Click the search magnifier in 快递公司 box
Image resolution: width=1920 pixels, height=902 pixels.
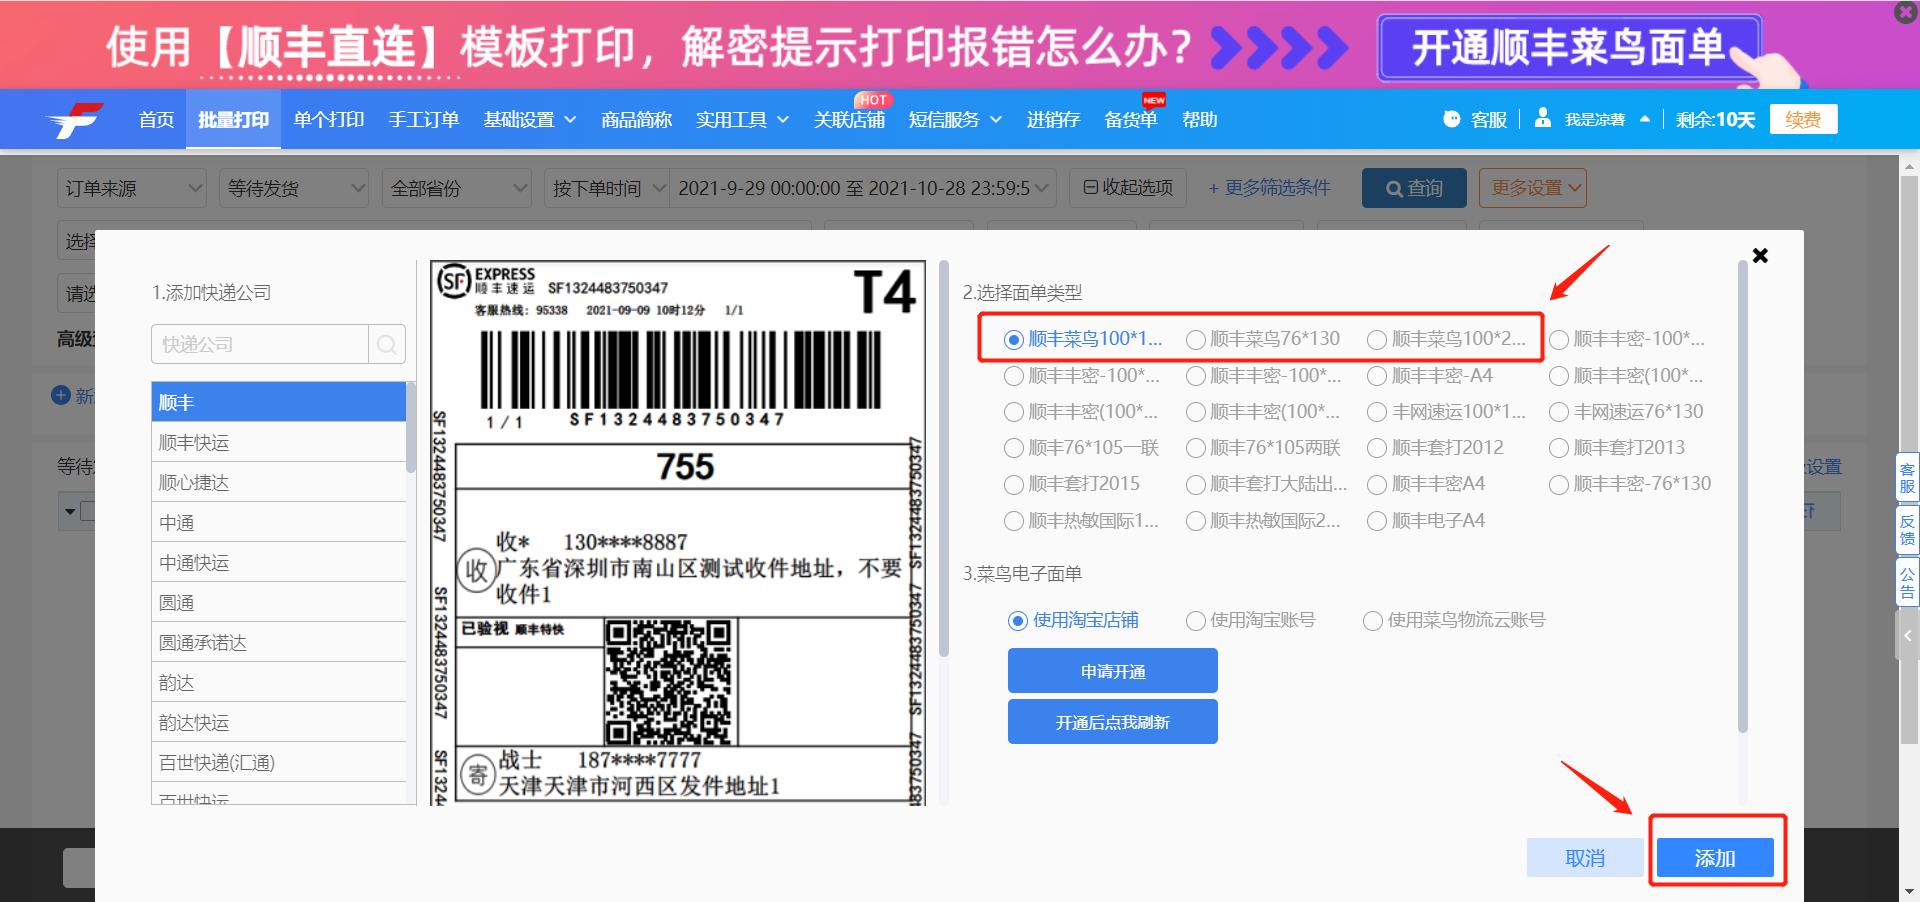387,345
